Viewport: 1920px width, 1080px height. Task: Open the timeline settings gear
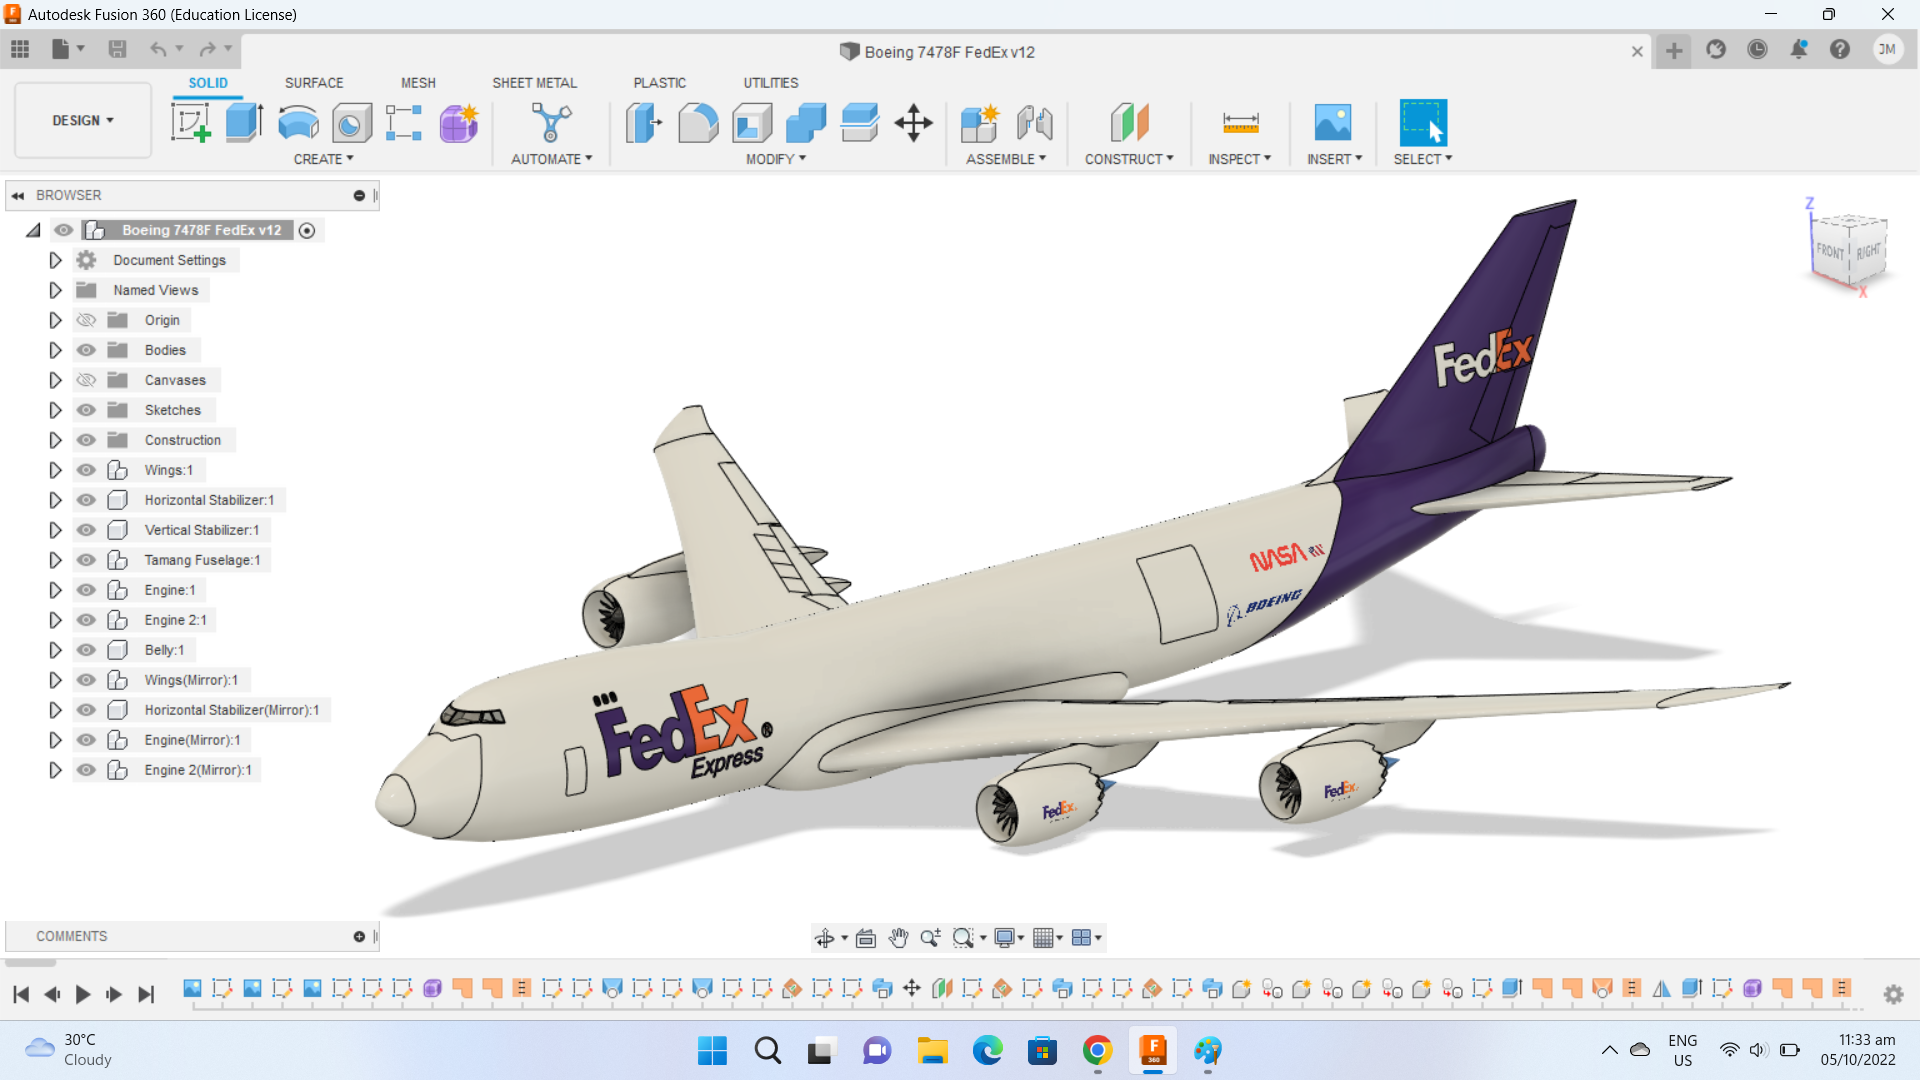pos(1893,994)
